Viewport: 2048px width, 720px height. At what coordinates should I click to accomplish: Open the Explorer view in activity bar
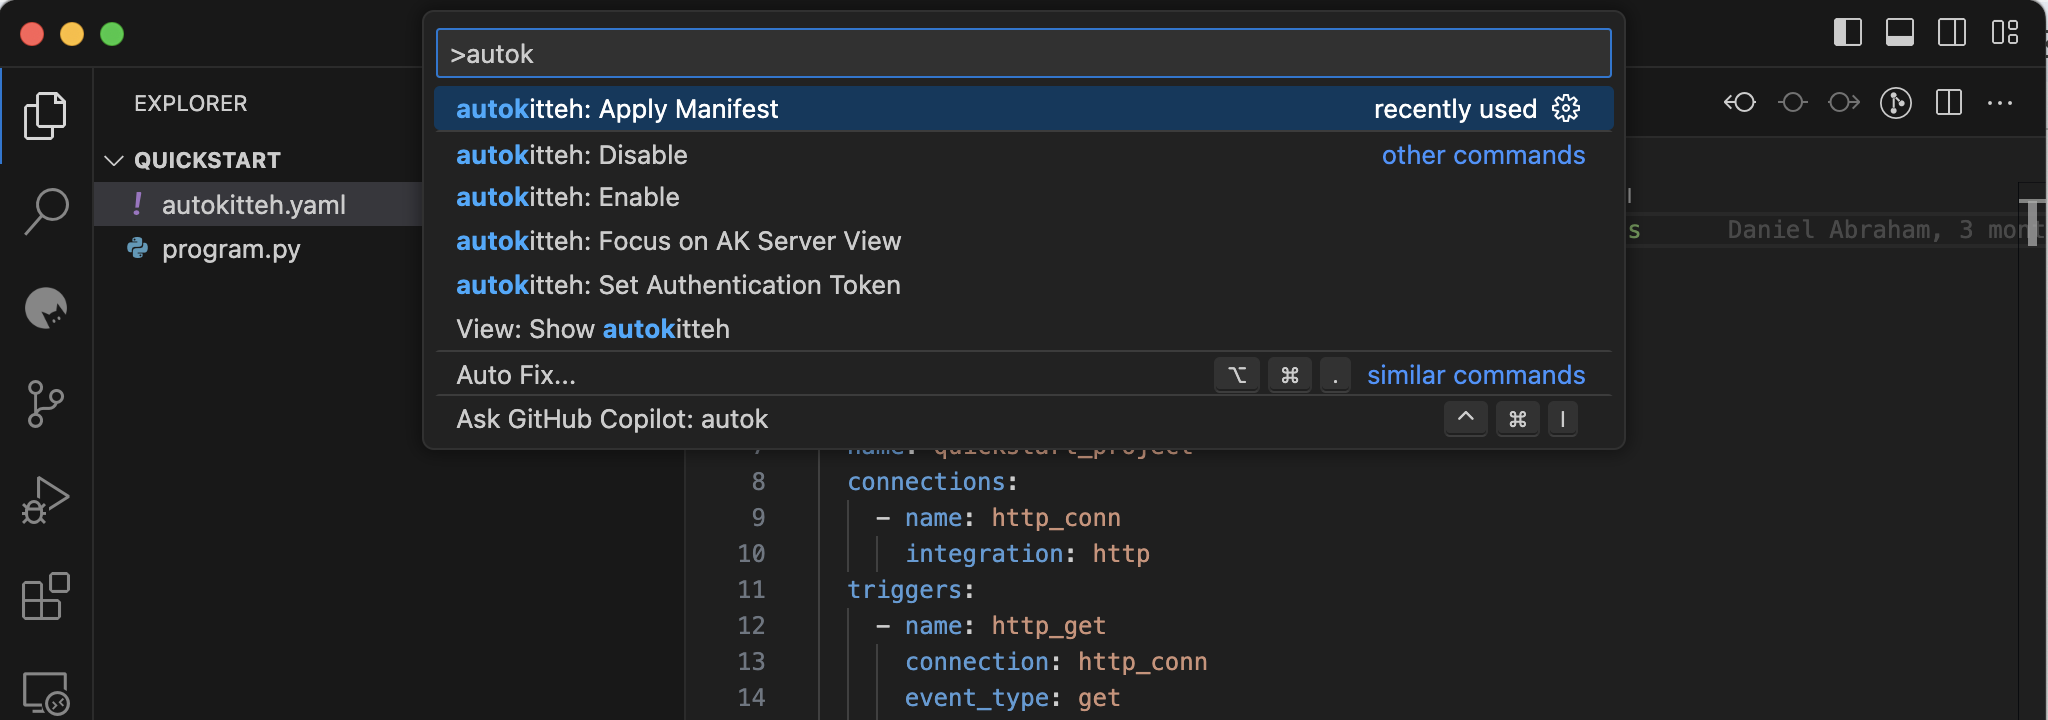(x=45, y=116)
